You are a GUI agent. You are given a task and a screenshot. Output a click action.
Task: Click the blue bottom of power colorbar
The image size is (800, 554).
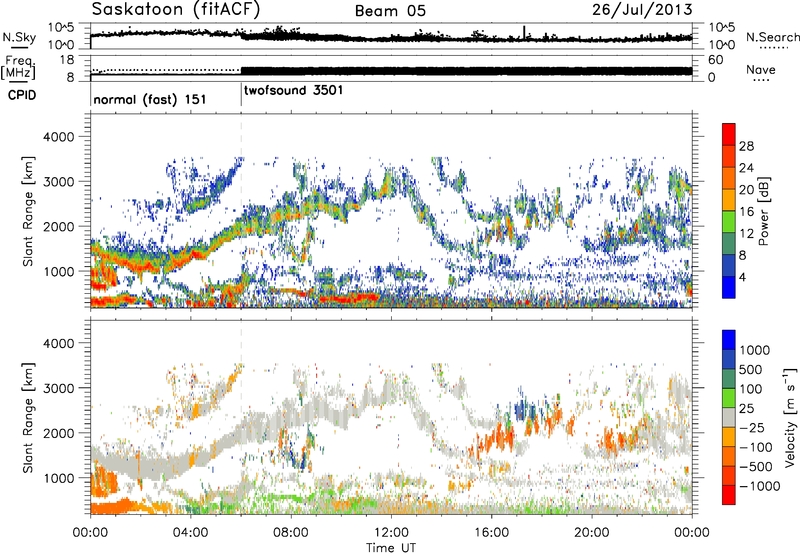point(729,287)
